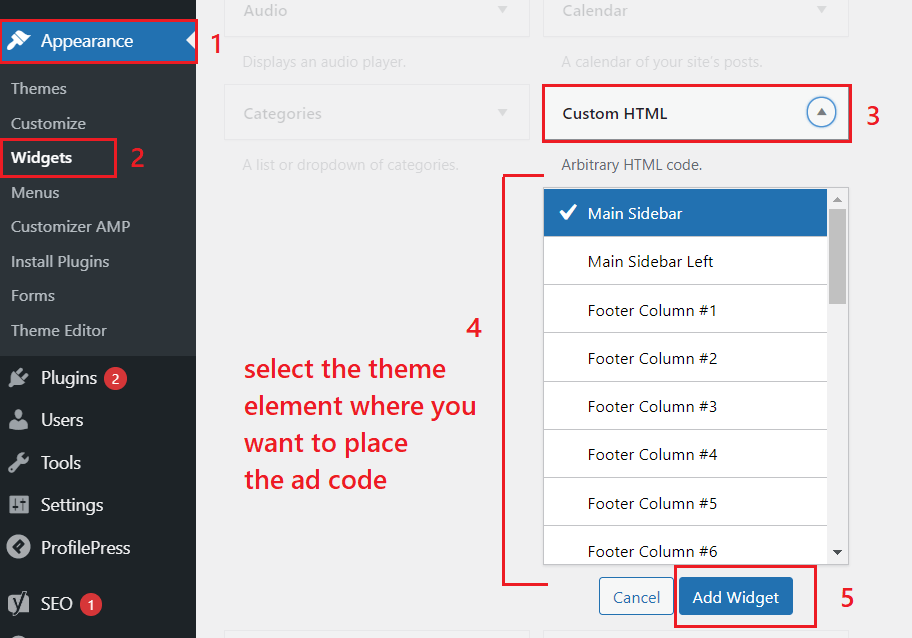
Task: Click the Add Widget button
Action: [x=735, y=596]
